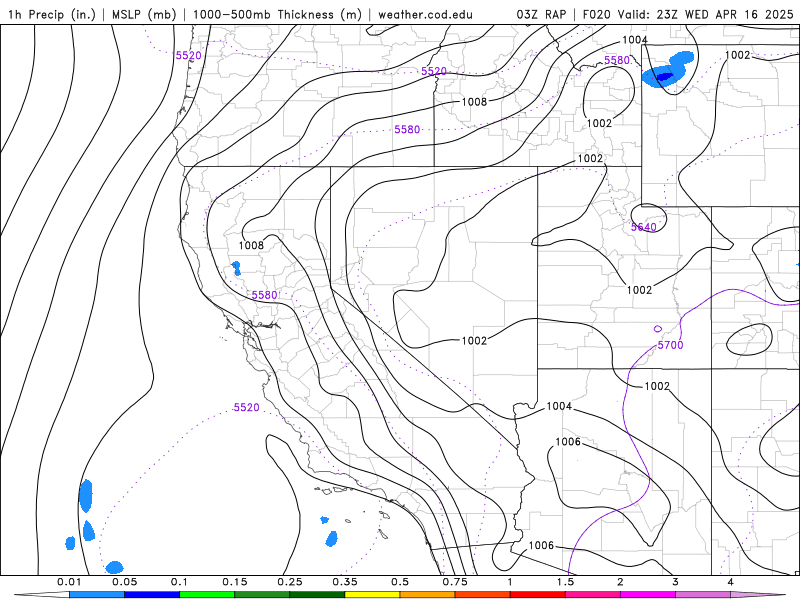Viewport: 800px width, 600px height.
Task: Select the legend value 3
Action: [676, 582]
